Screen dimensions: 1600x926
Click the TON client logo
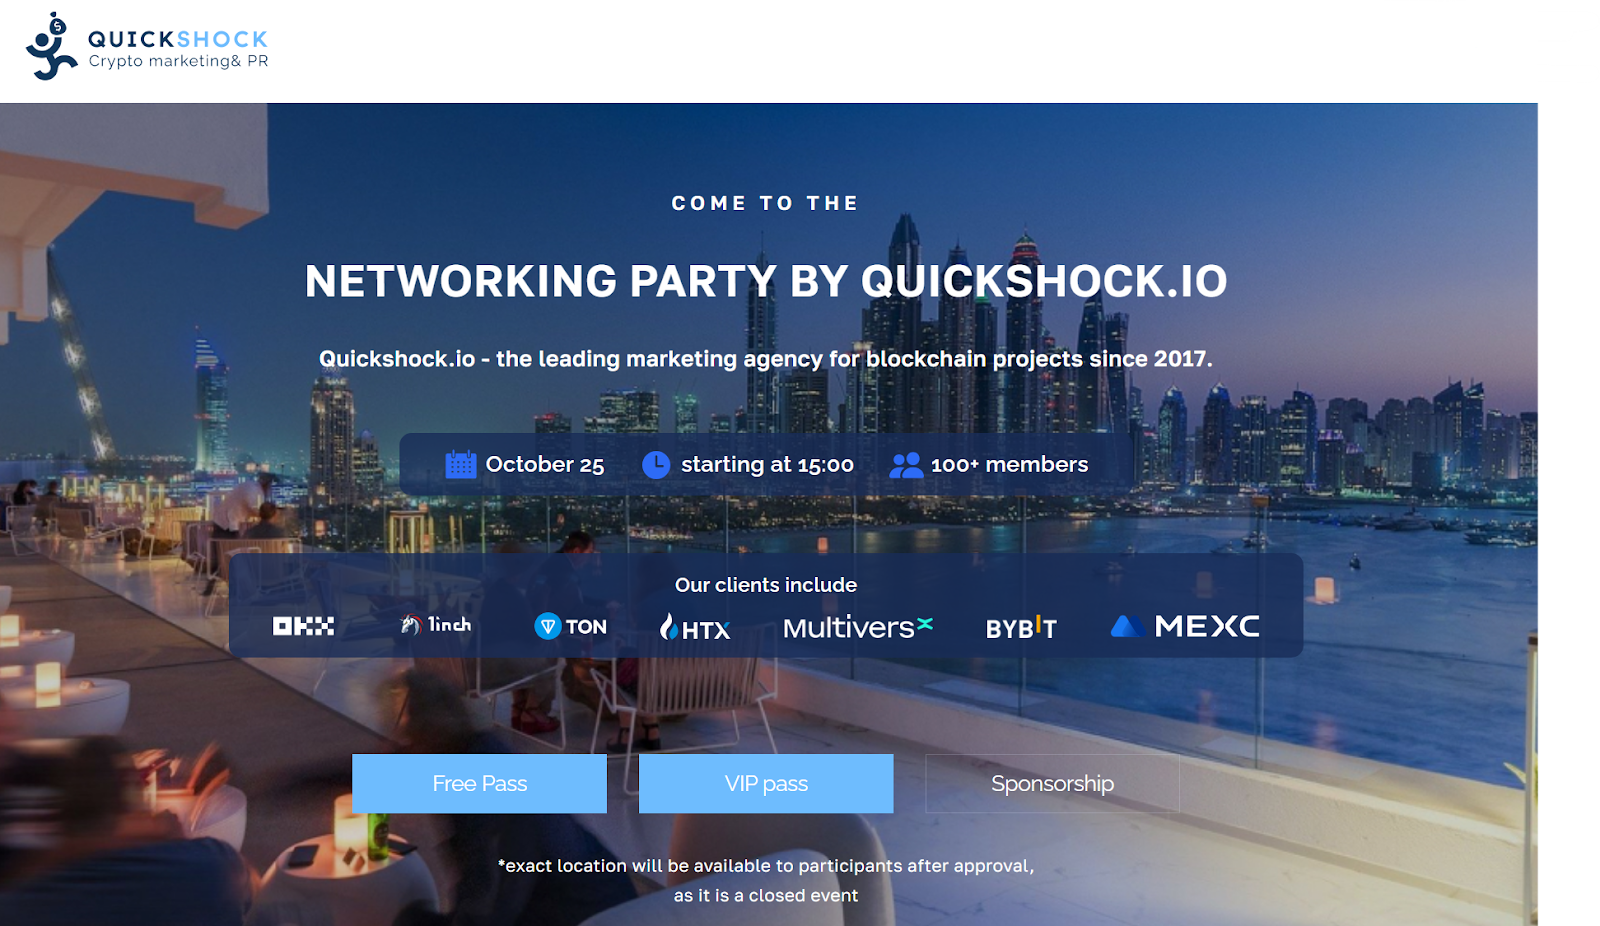coord(570,627)
